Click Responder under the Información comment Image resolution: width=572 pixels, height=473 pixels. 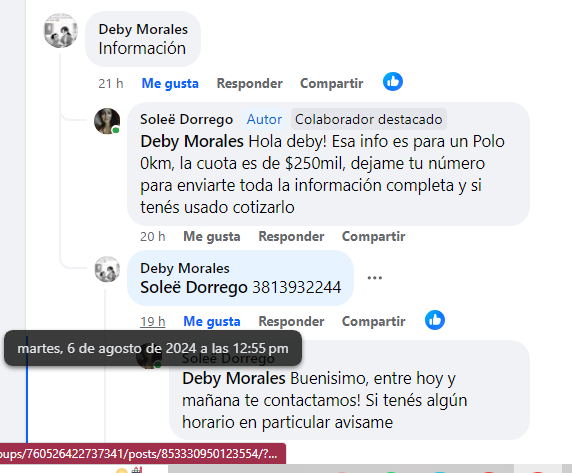pos(250,83)
